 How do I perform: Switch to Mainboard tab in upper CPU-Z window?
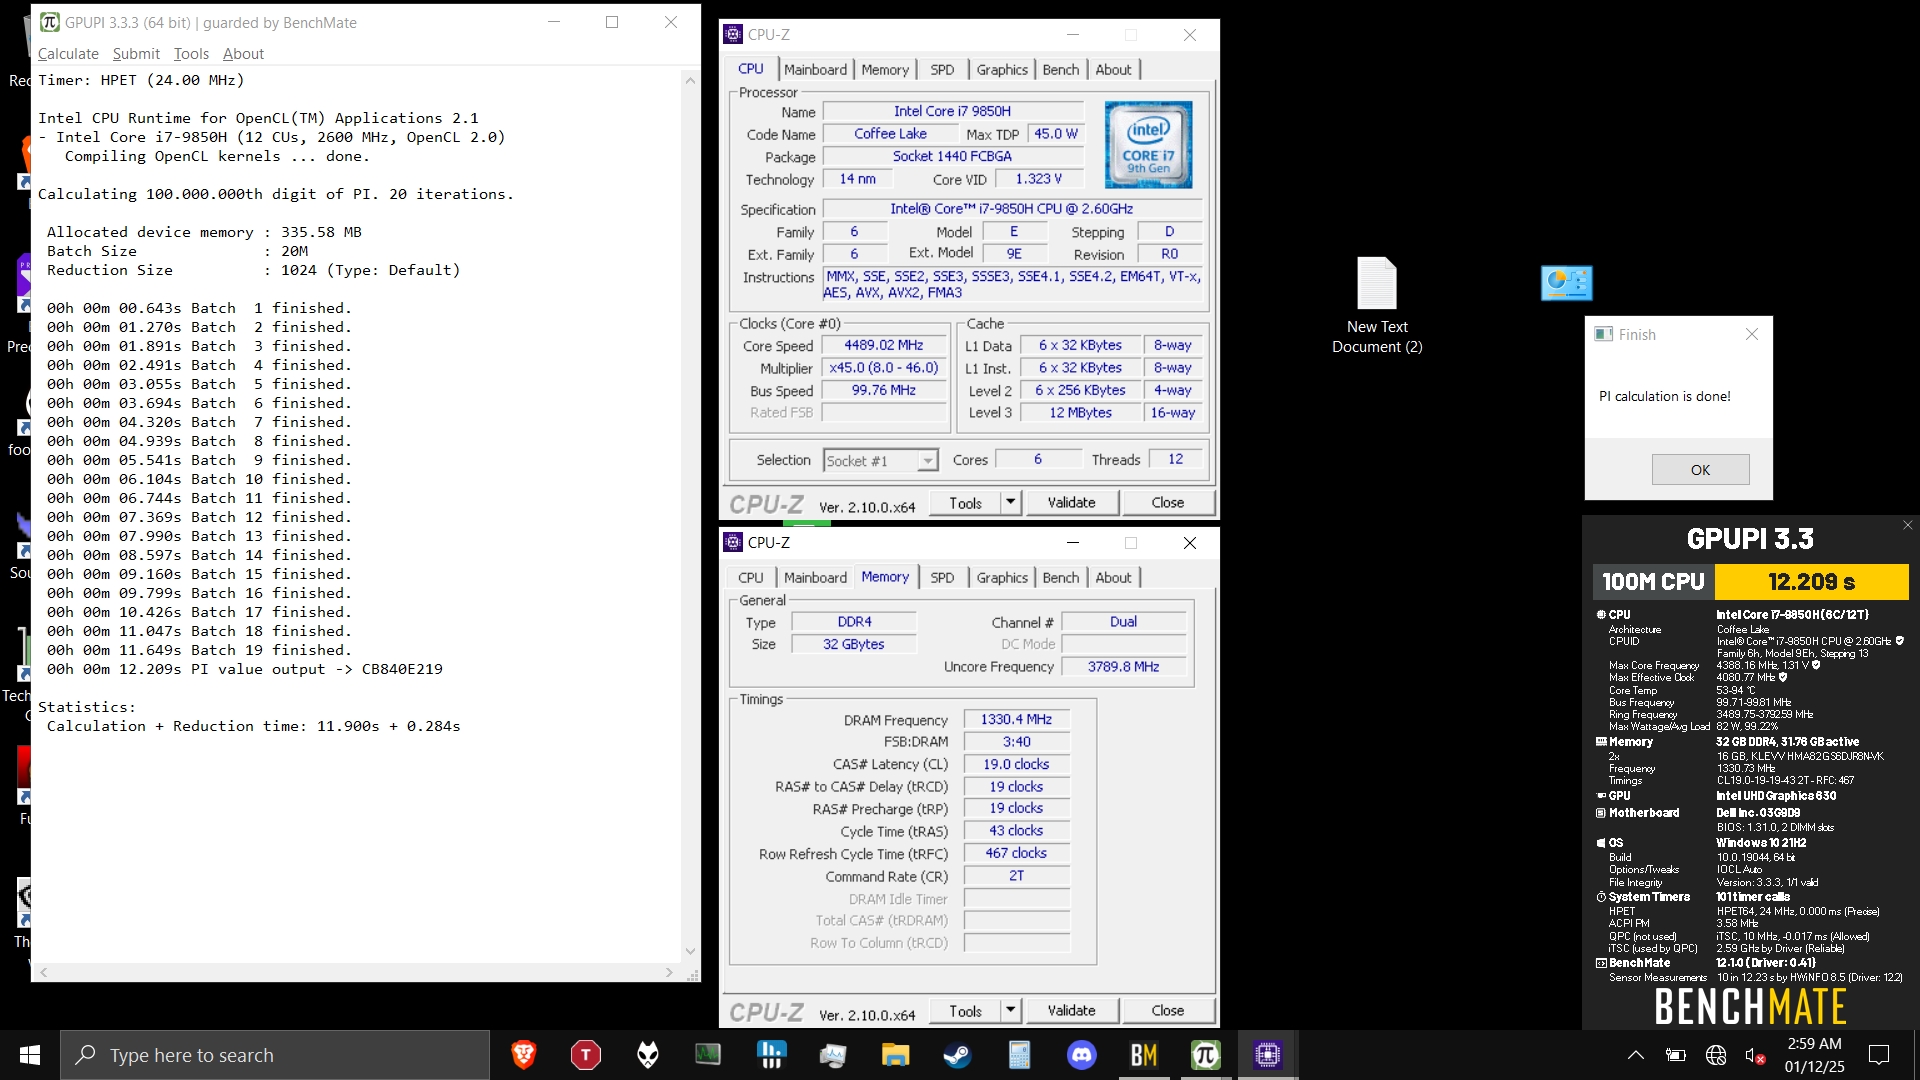click(815, 69)
